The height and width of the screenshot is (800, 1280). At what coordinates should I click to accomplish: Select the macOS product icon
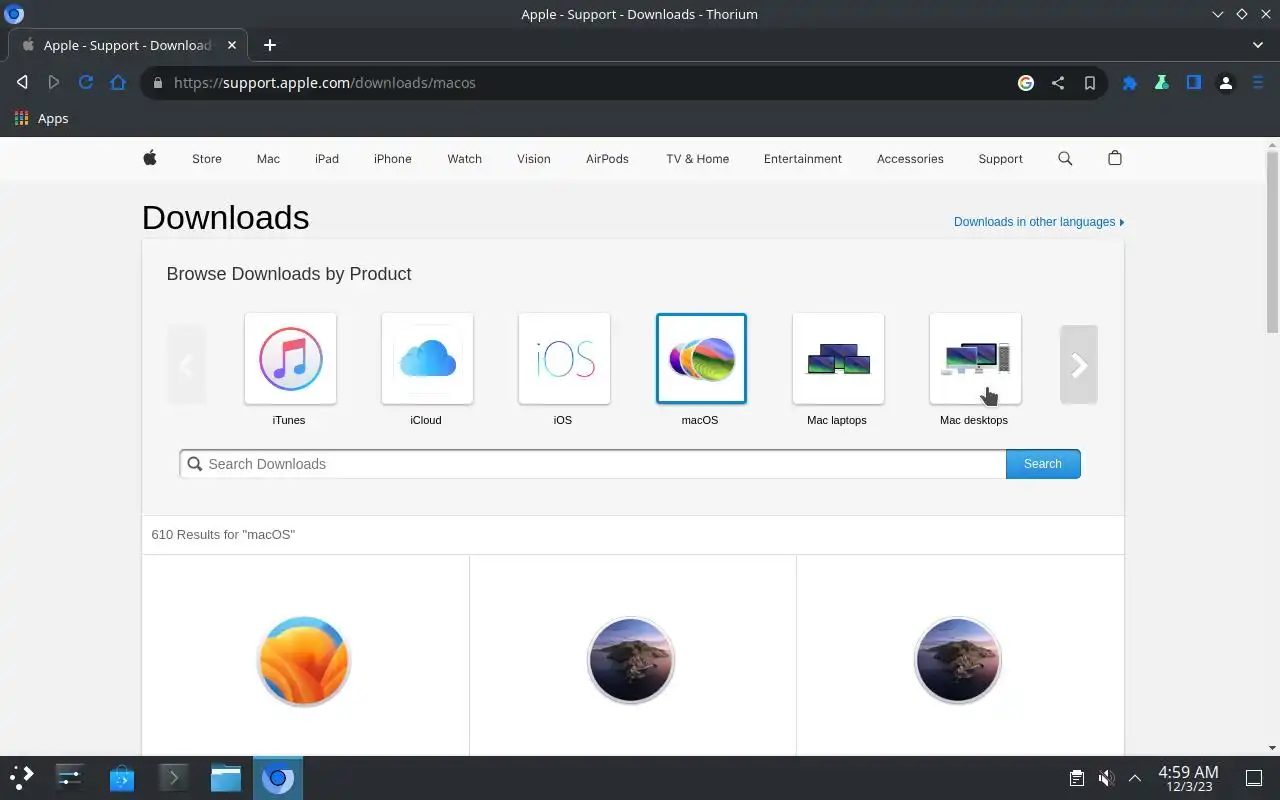click(x=701, y=358)
